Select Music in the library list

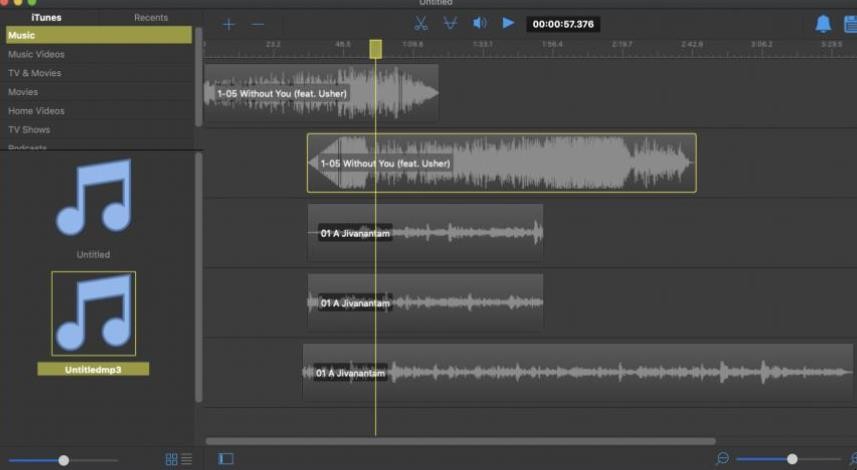tap(99, 35)
